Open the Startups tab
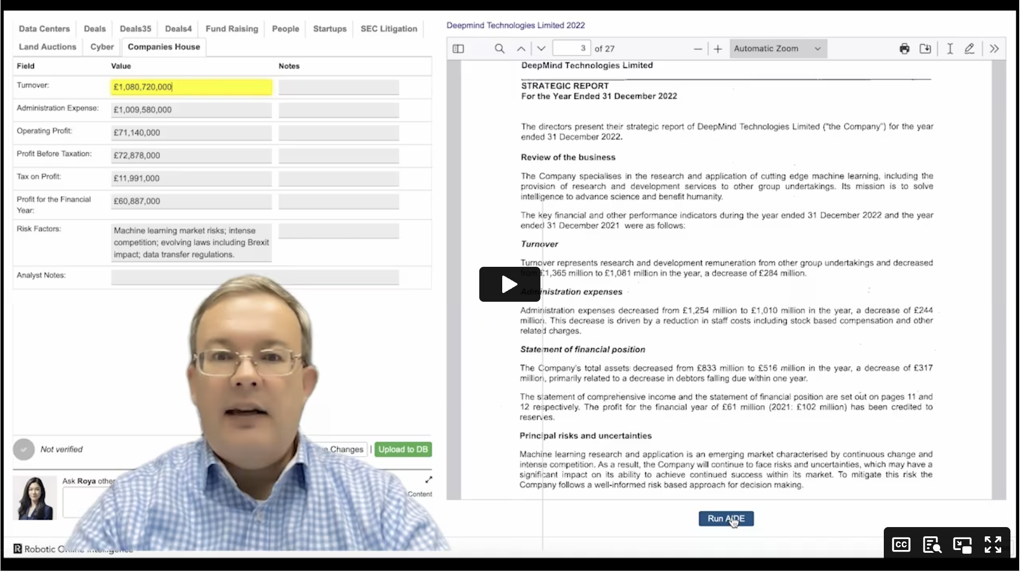The height and width of the screenshot is (574, 1023). (331, 29)
